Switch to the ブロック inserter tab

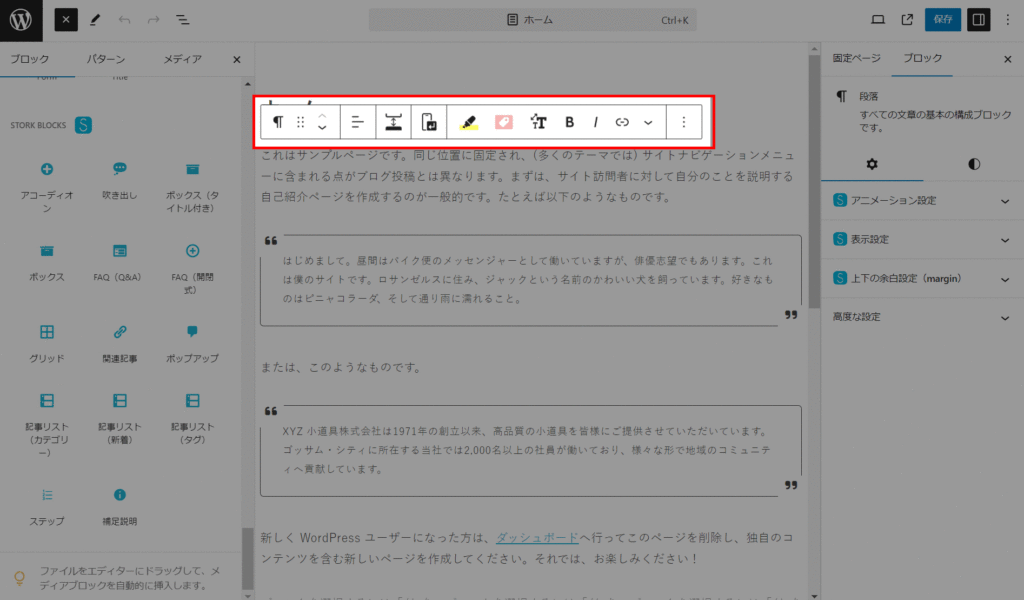point(30,59)
